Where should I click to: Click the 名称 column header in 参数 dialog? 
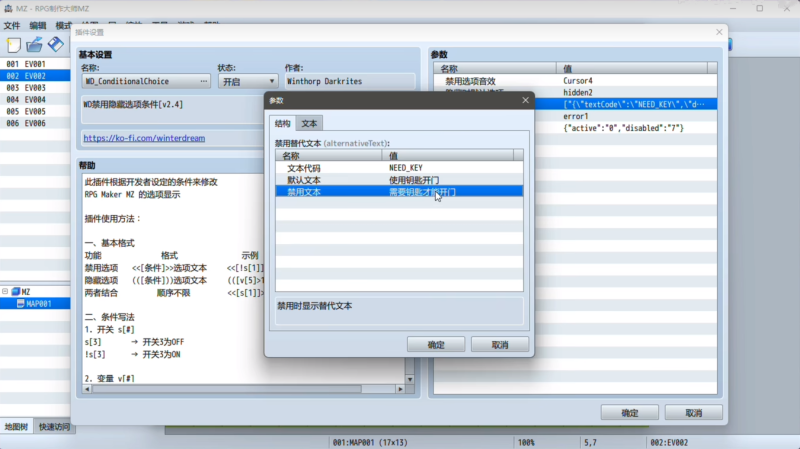click(x=329, y=156)
